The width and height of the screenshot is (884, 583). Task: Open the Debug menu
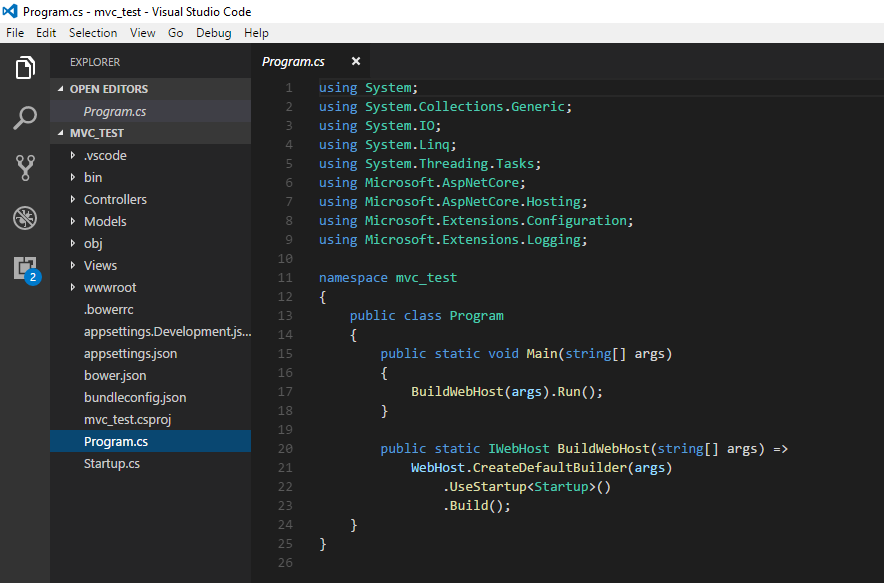point(214,33)
